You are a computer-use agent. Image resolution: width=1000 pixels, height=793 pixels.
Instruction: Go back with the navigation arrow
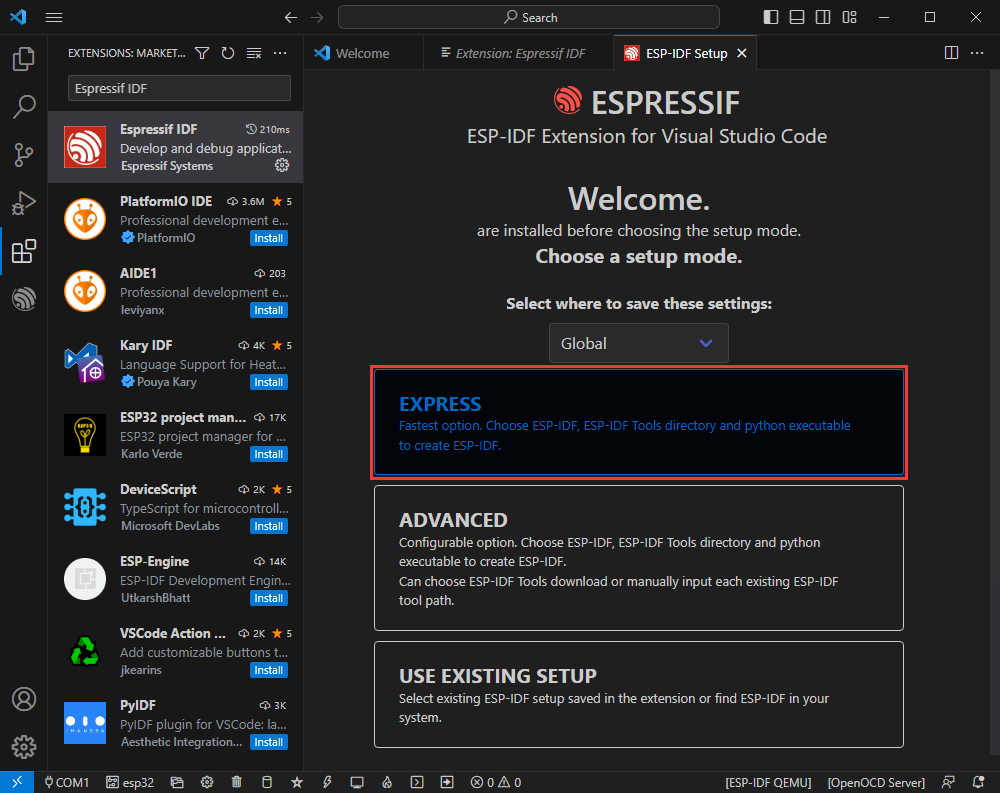click(x=291, y=17)
